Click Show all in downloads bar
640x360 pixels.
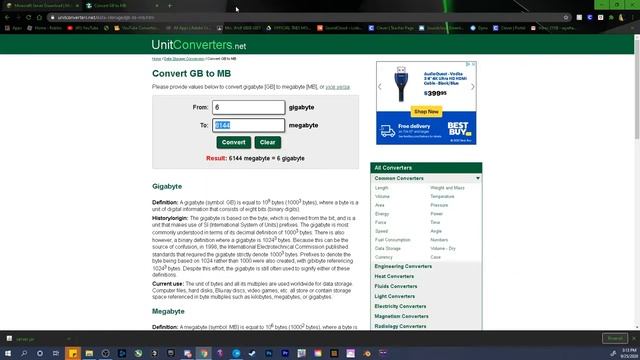tap(615, 338)
